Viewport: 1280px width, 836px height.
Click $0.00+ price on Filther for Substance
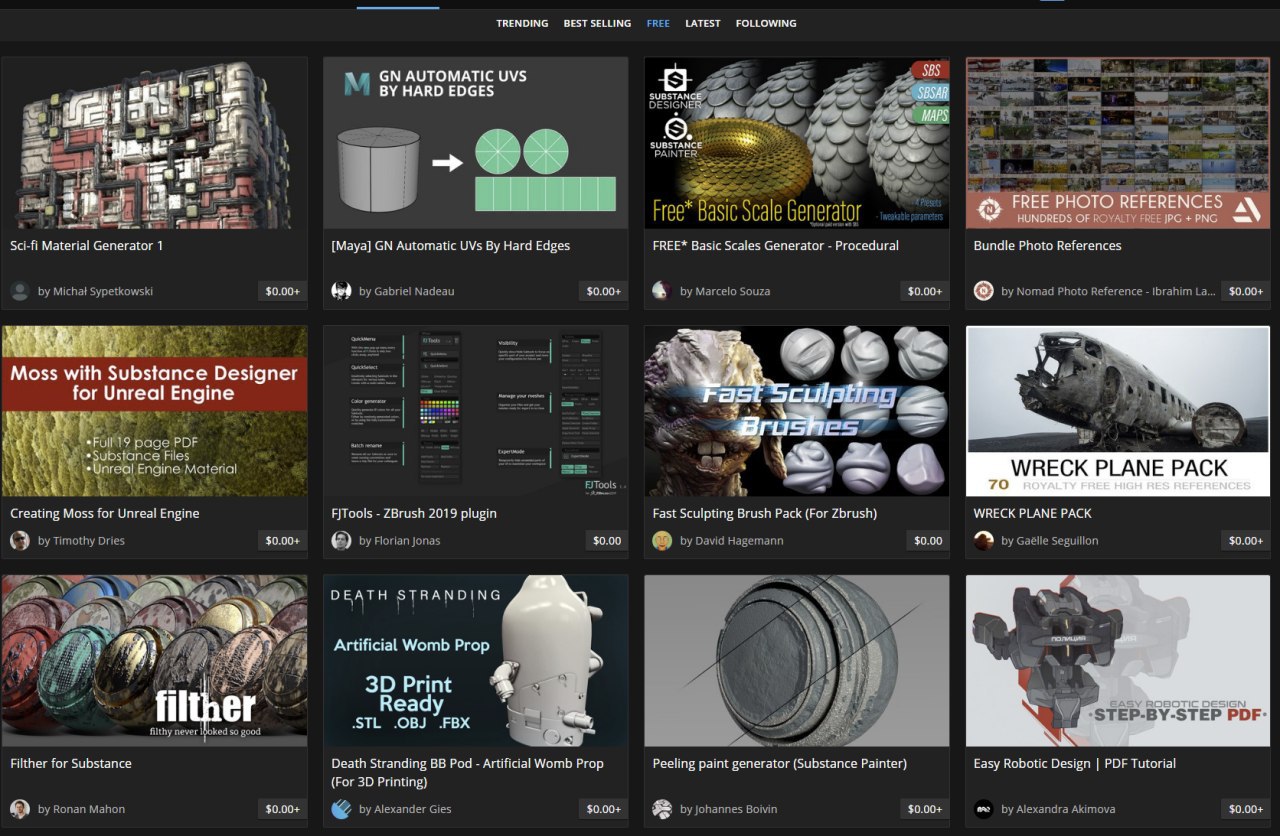(283, 809)
